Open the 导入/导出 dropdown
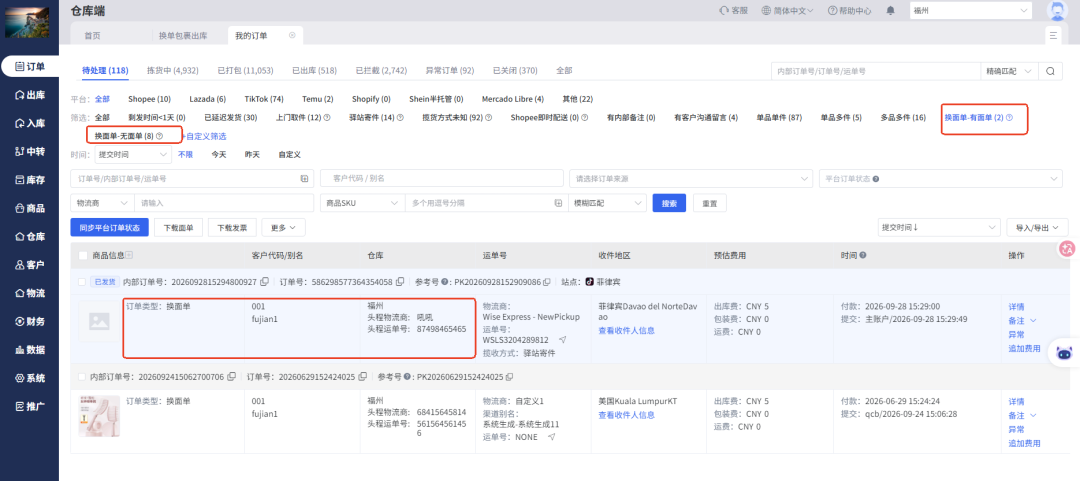Image resolution: width=1080 pixels, height=481 pixels. pos(1037,227)
